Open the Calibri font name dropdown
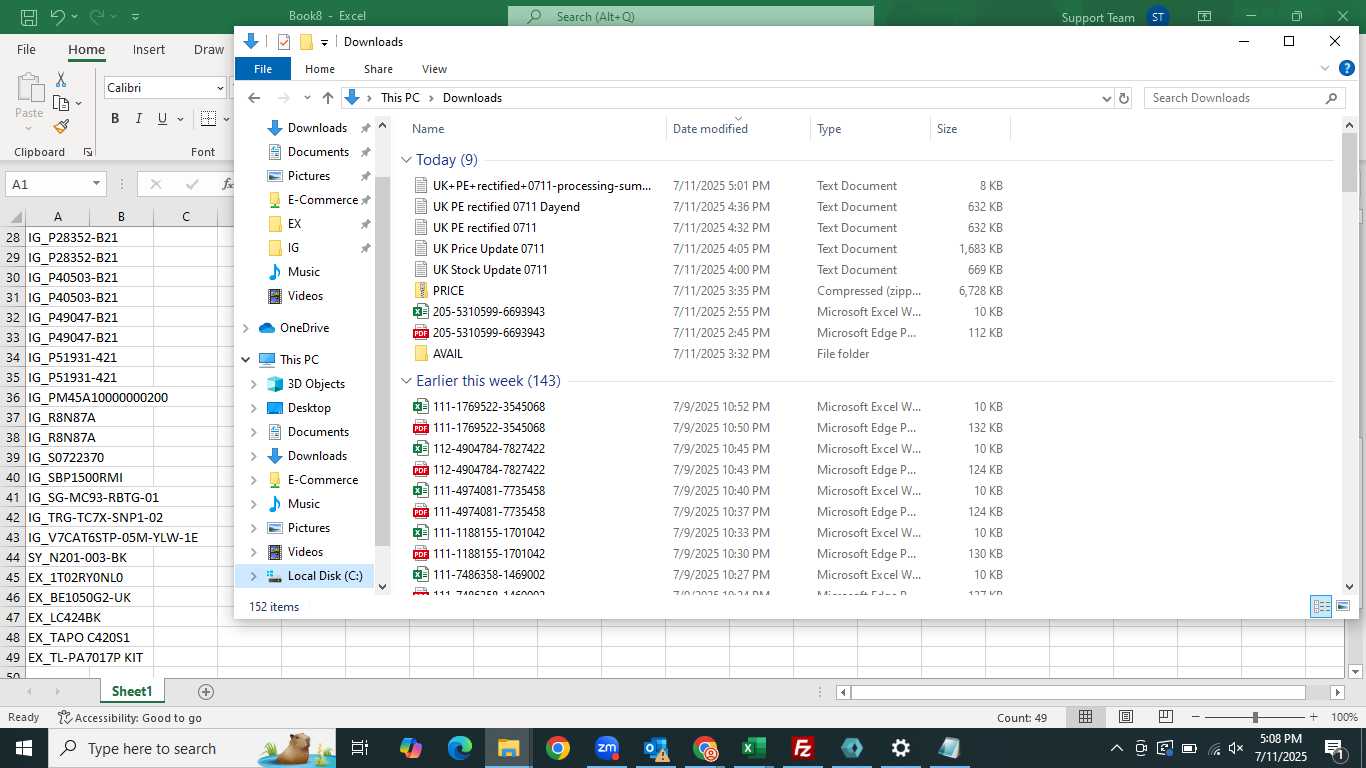The width and height of the screenshot is (1366, 768). click(x=220, y=88)
